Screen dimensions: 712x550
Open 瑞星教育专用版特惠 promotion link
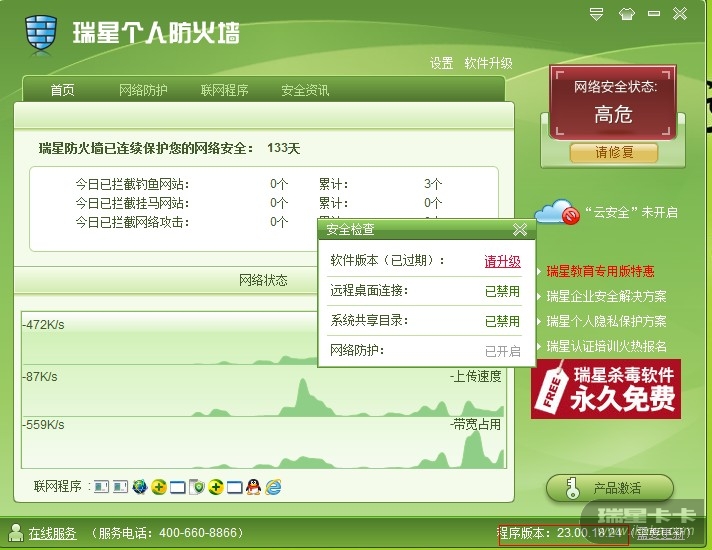pos(600,271)
